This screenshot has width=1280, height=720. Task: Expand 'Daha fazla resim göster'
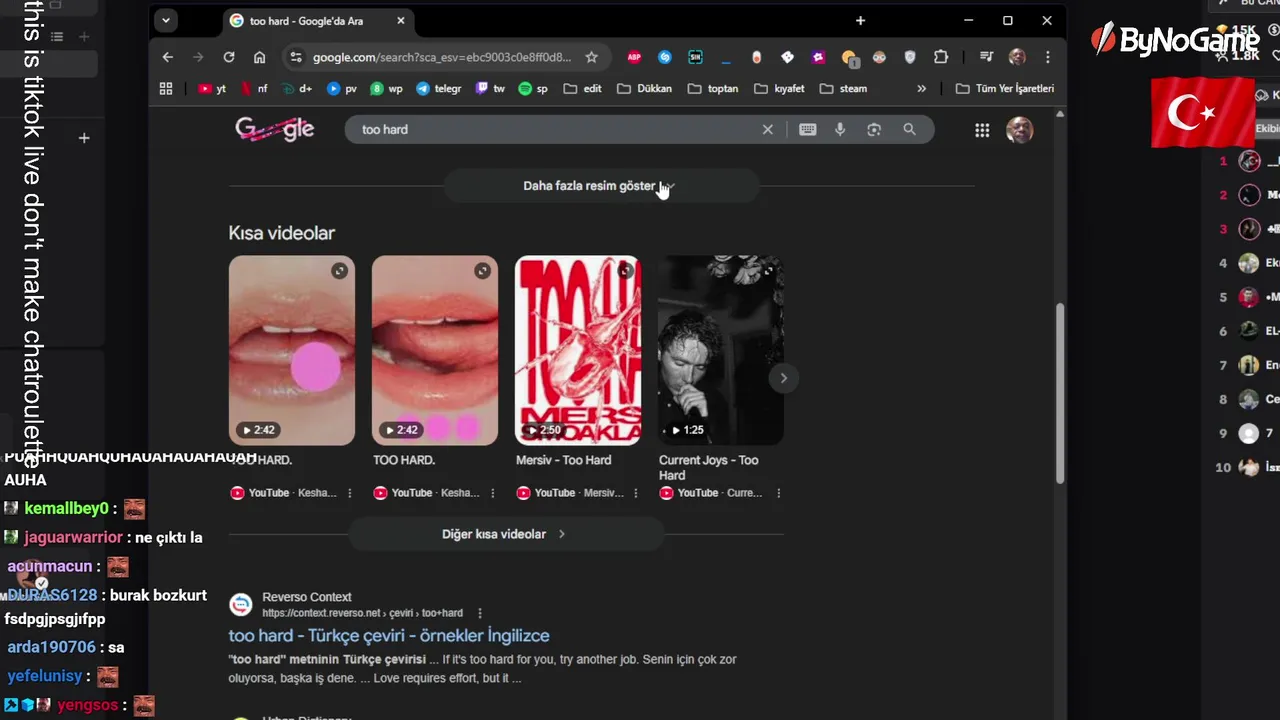(x=601, y=186)
